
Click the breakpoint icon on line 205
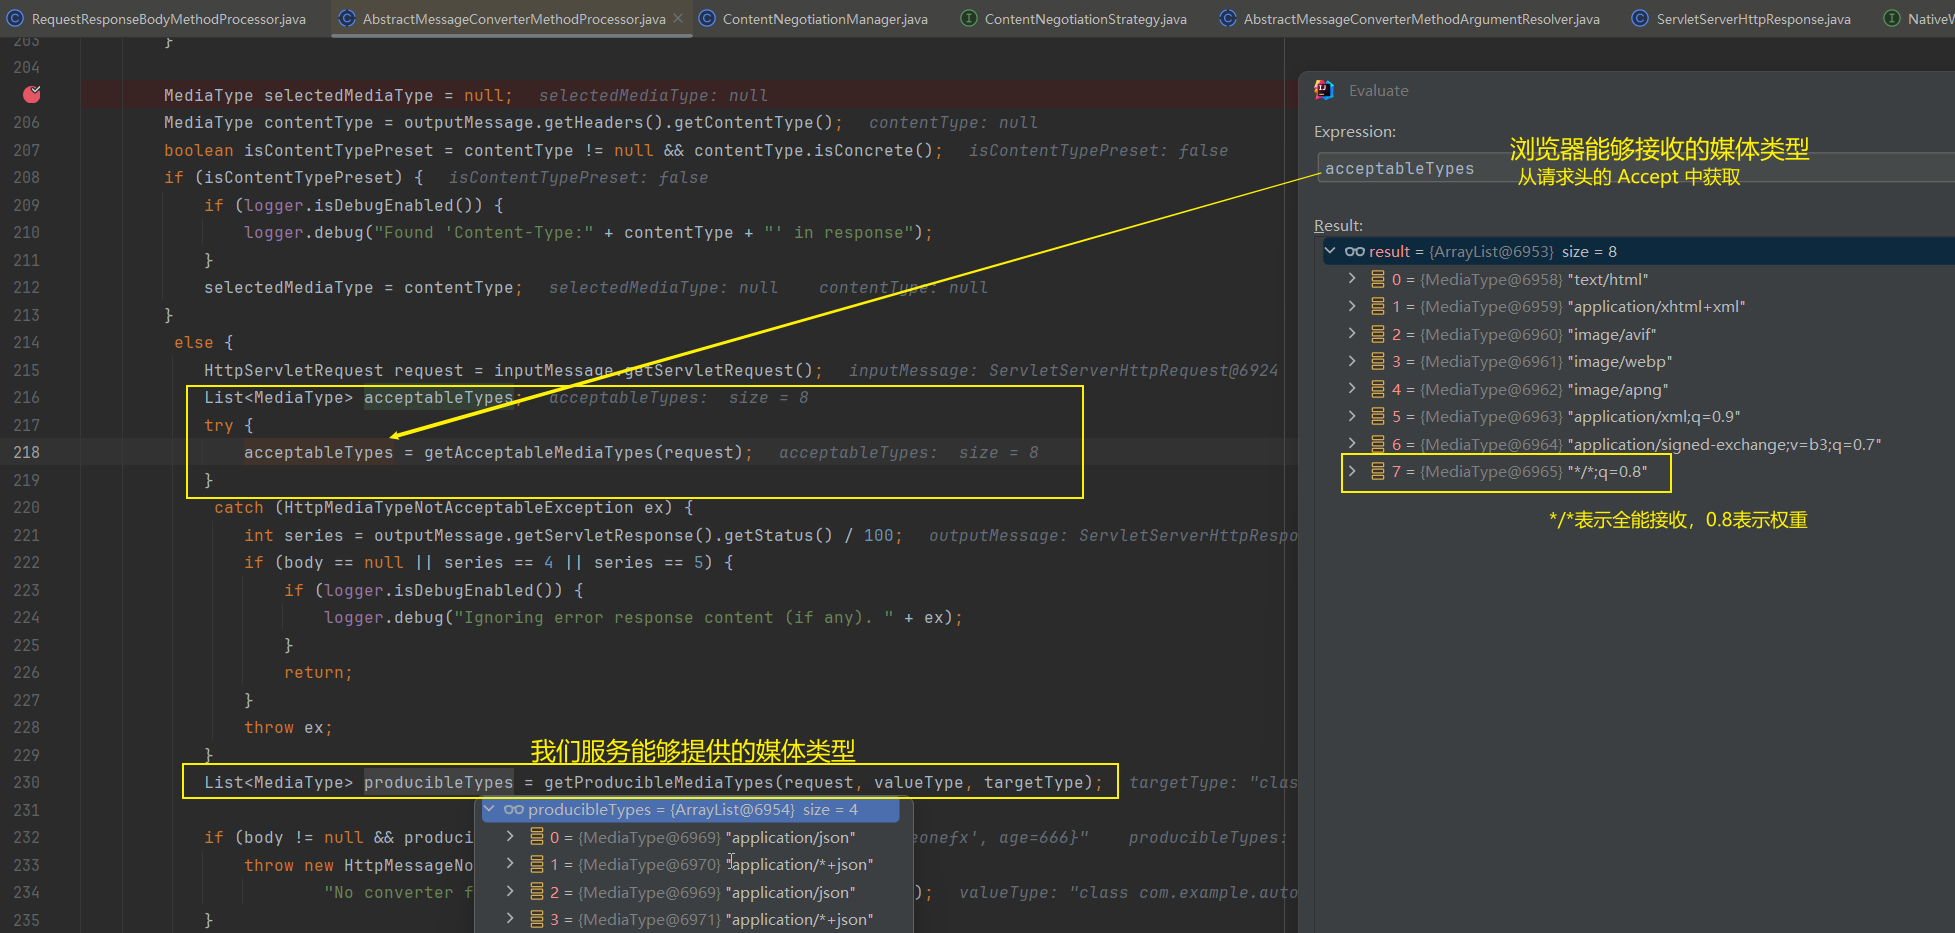(32, 94)
